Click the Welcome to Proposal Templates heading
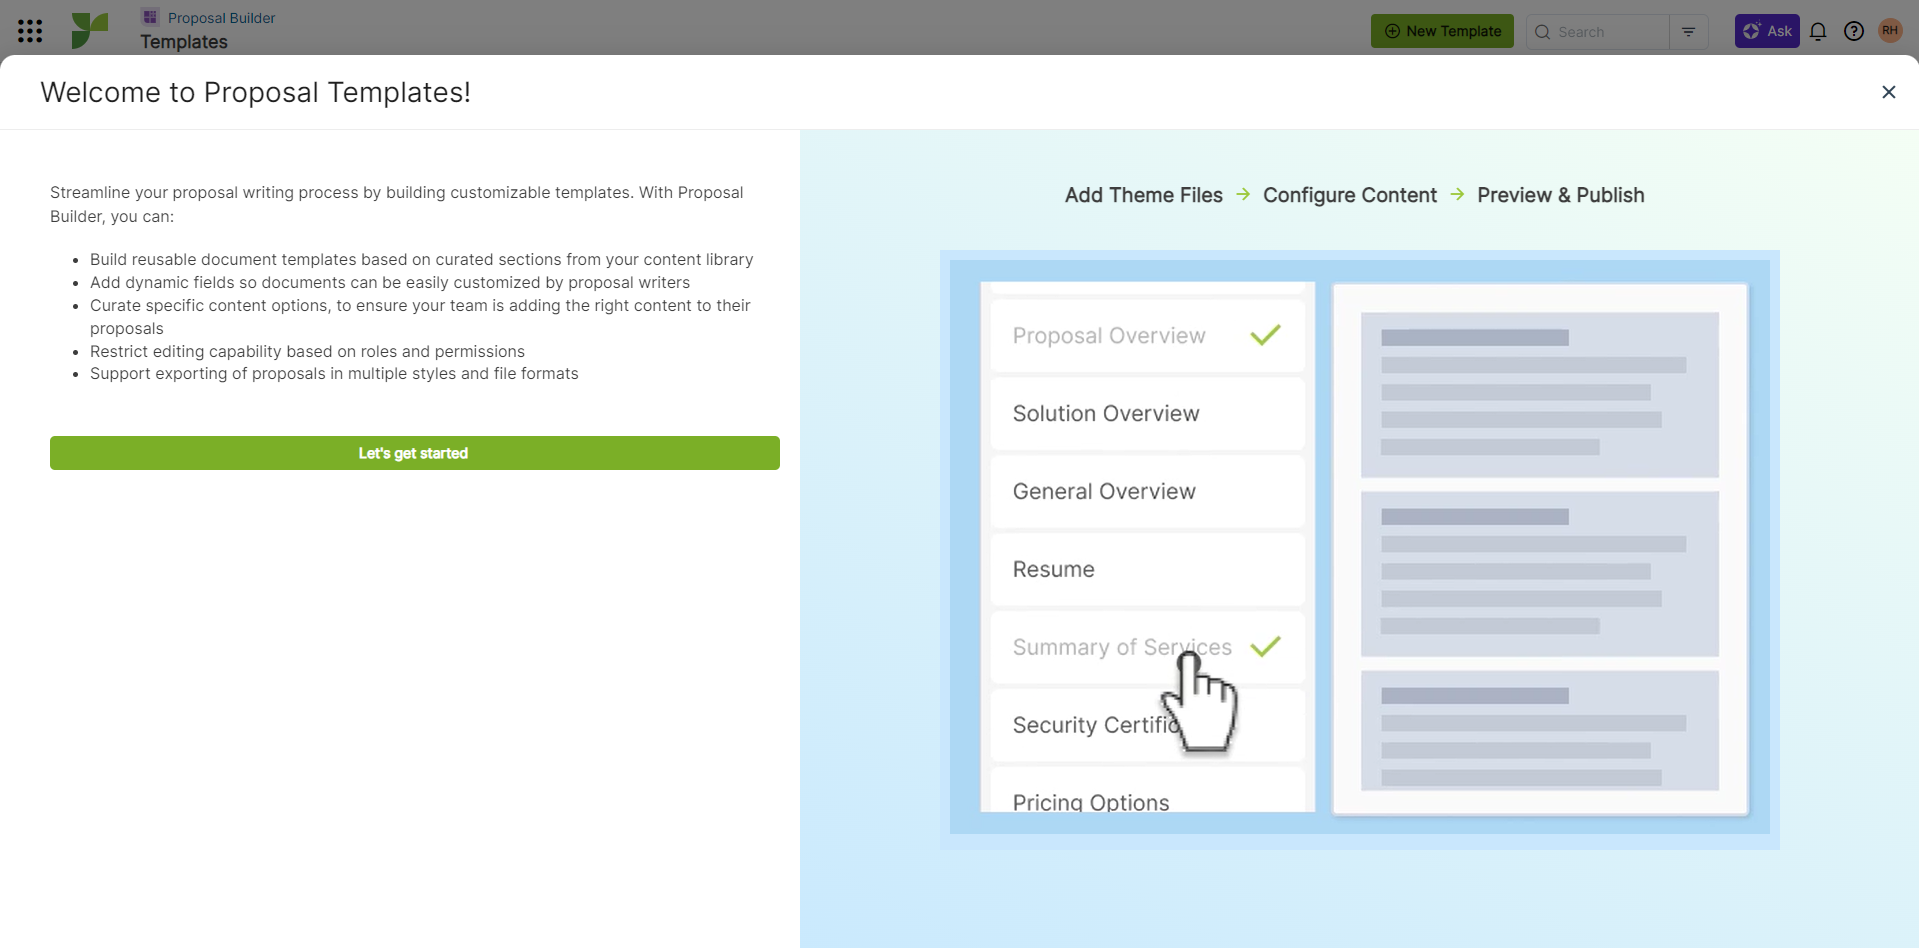Viewport: 1919px width, 948px height. pos(256,92)
